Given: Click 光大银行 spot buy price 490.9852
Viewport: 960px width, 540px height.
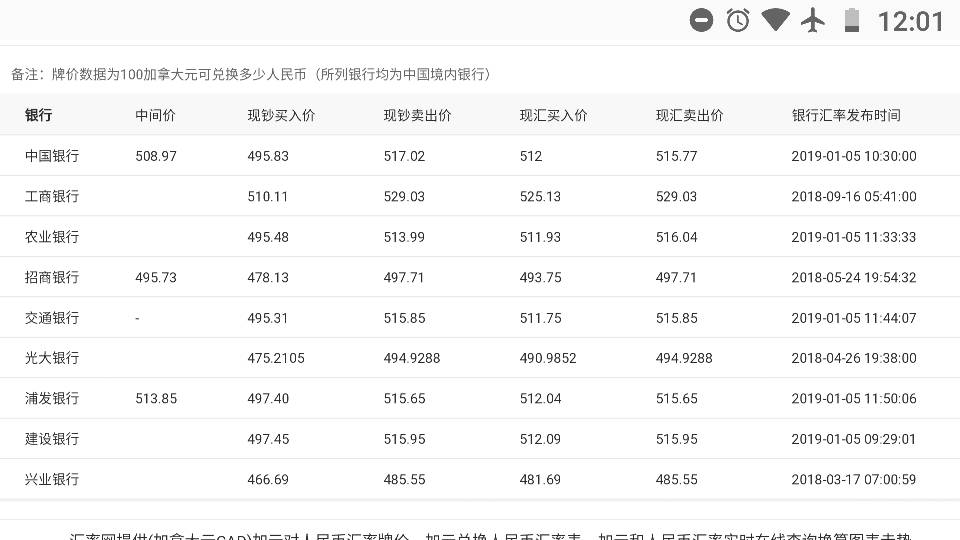Looking at the screenshot, I should pos(548,358).
